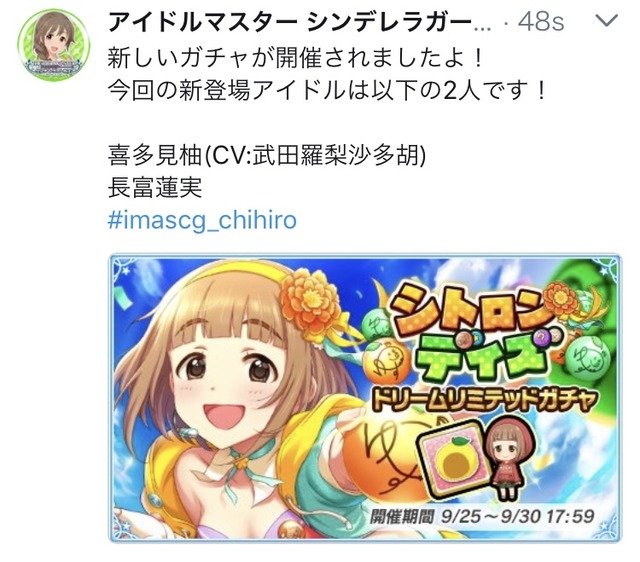Open the #imascg_chihiro hashtag

202,220
